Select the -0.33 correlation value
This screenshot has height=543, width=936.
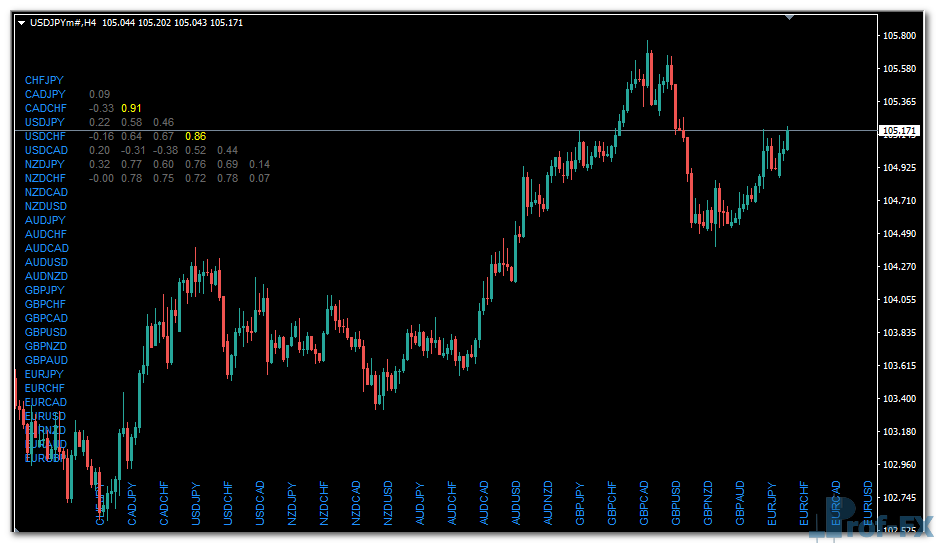100,108
